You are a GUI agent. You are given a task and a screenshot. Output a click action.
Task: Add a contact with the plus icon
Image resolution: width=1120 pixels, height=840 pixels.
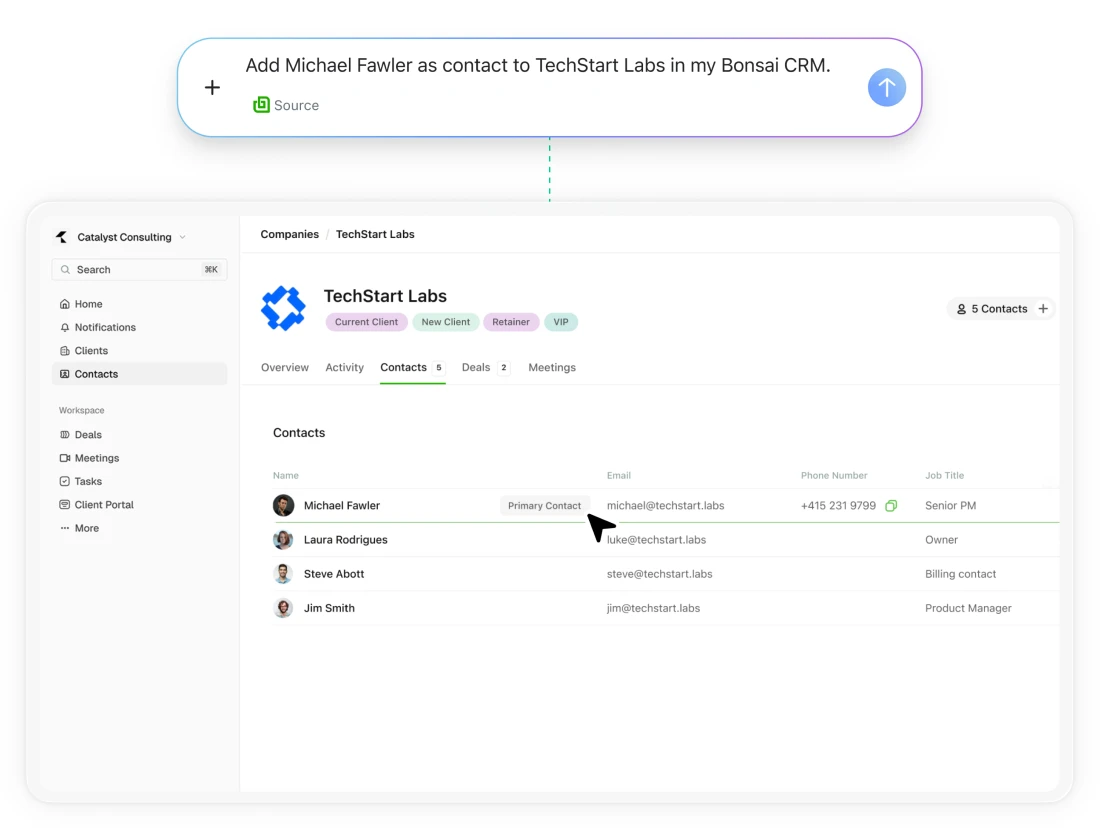point(1043,309)
